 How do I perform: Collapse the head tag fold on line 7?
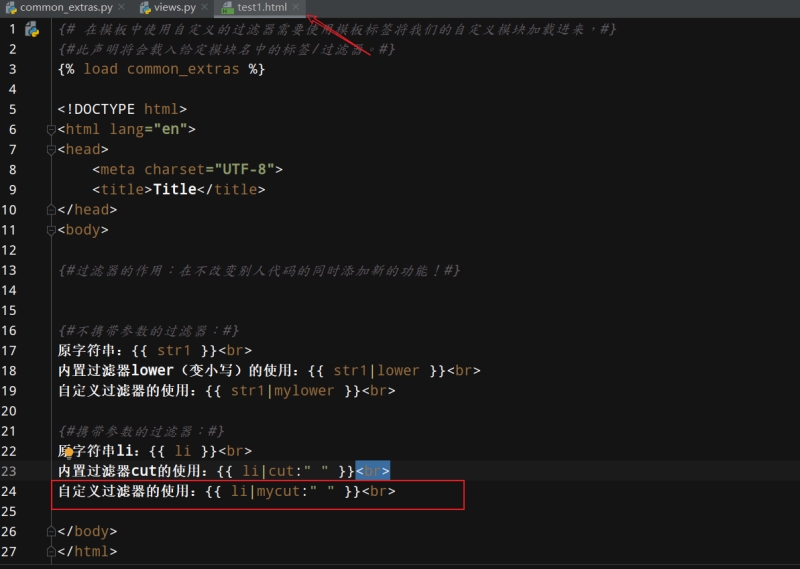pos(51,150)
